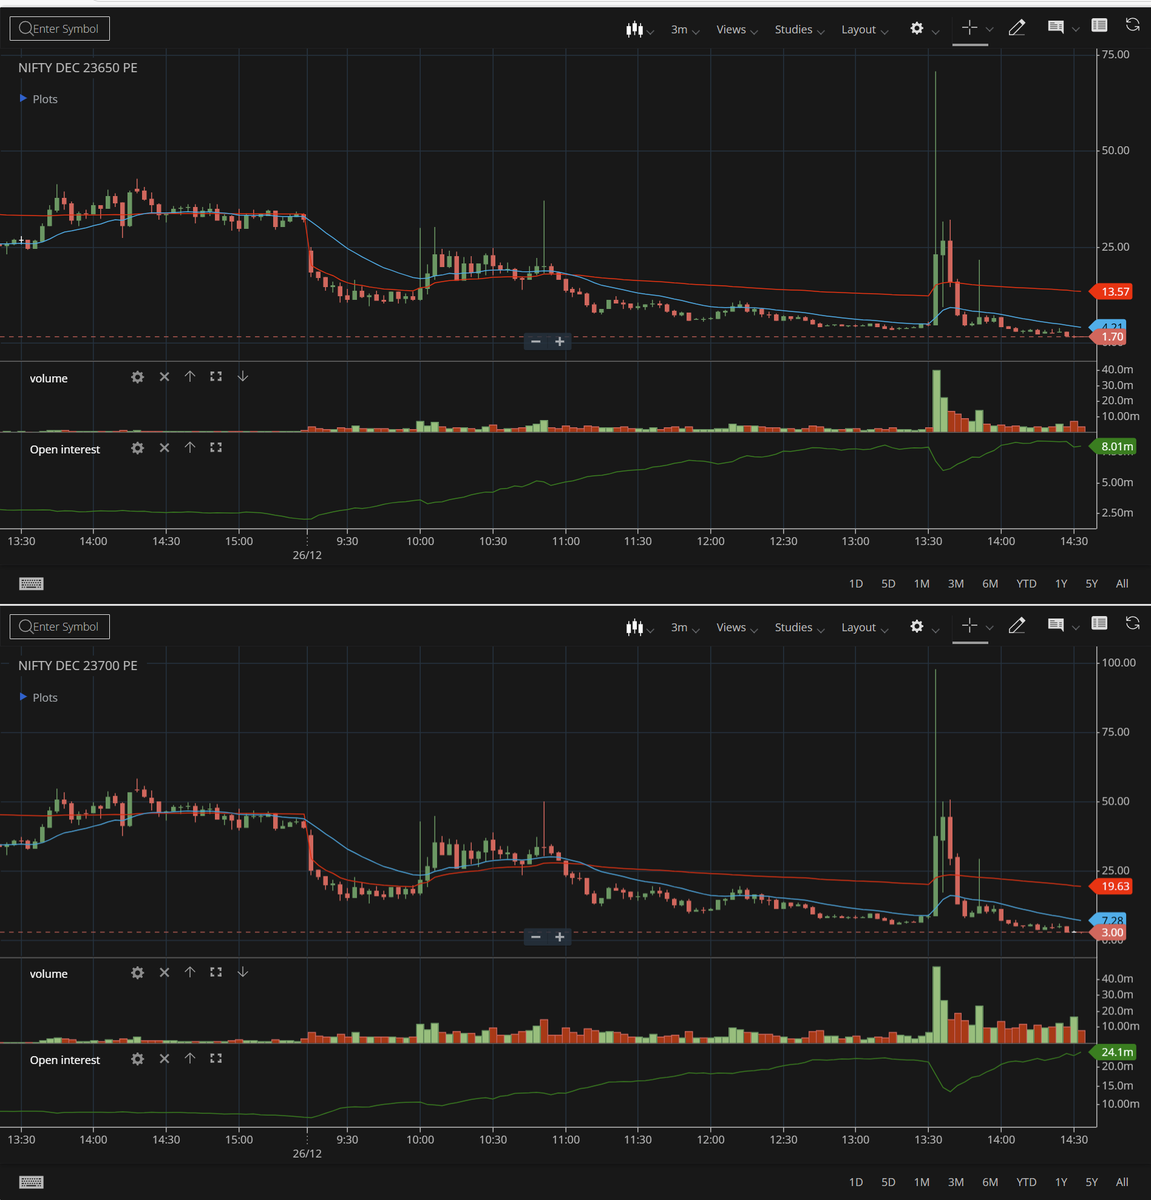1151x1200 pixels.
Task: Open Open interest settings gear in bottom chart
Action: [x=137, y=1059]
